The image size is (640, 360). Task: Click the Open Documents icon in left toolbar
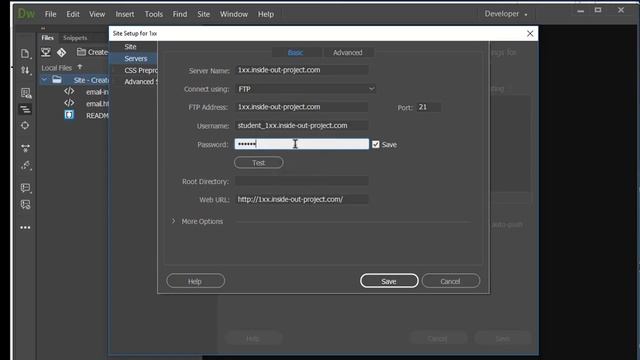click(x=25, y=53)
